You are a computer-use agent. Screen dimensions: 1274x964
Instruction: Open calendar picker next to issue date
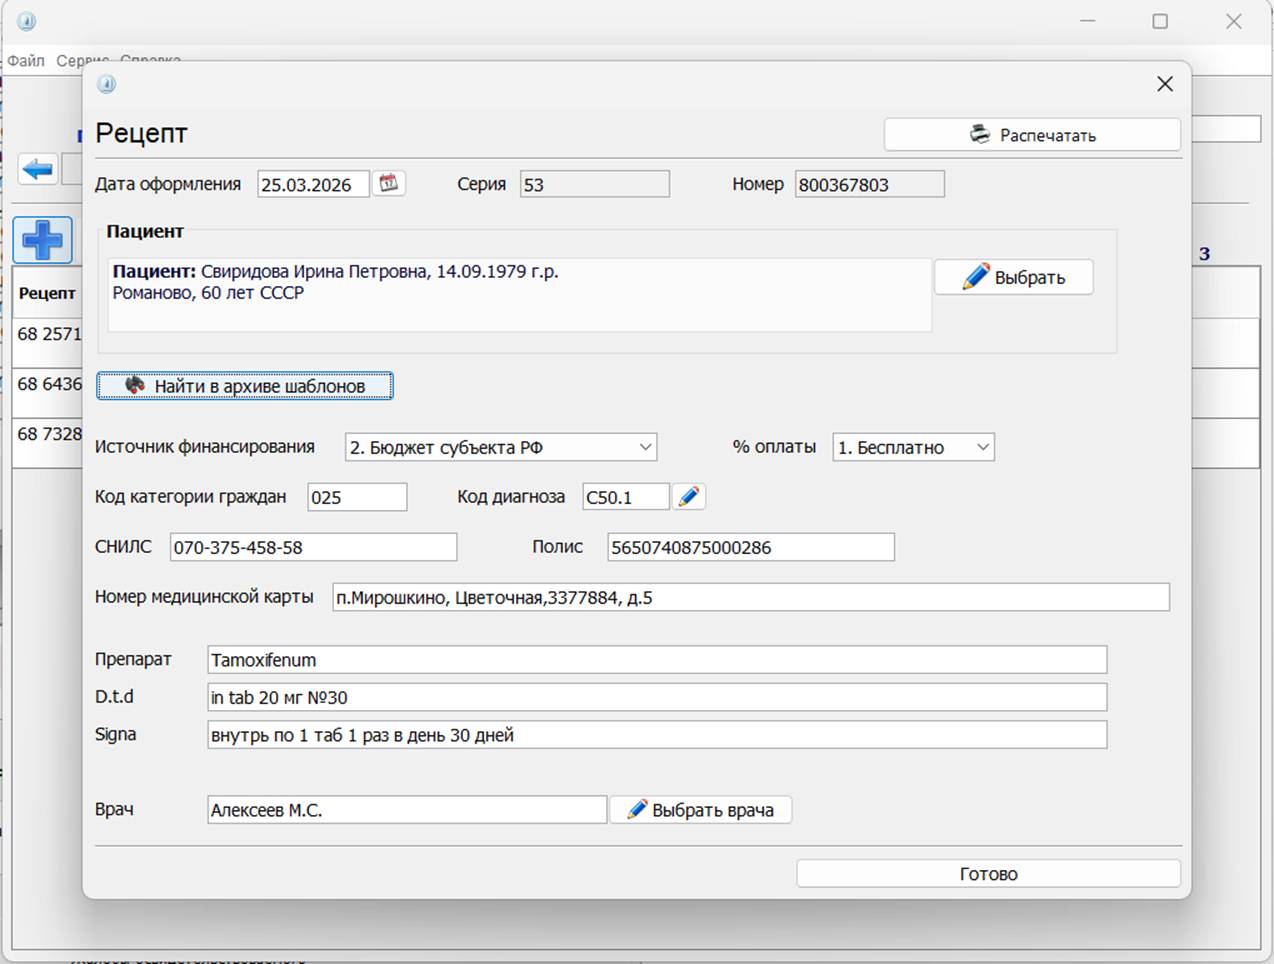[388, 184]
